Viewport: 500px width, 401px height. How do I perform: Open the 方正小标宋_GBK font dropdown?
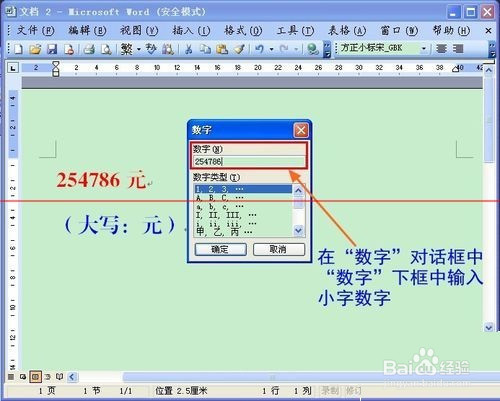pyautogui.click(x=424, y=49)
